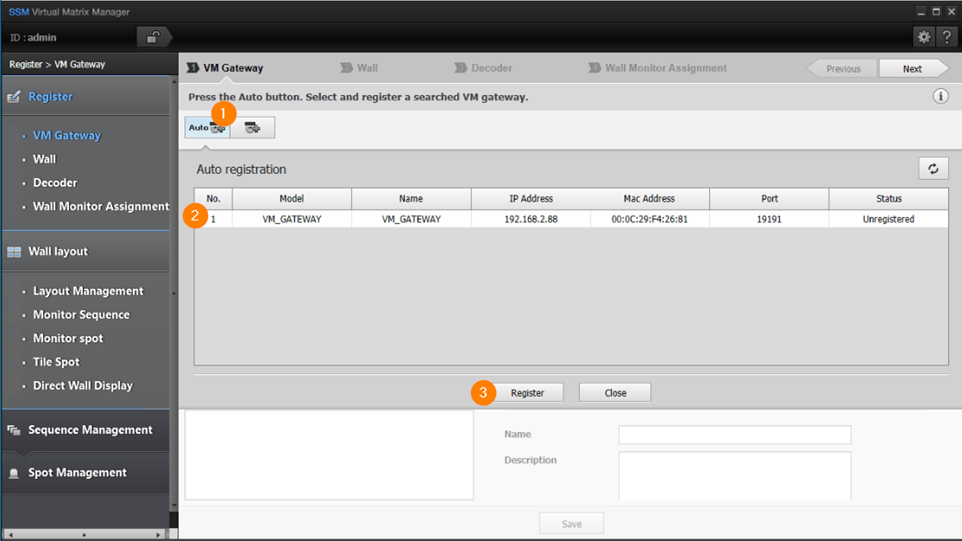Click the Wall layout grid icon
962x541 pixels.
13,252
